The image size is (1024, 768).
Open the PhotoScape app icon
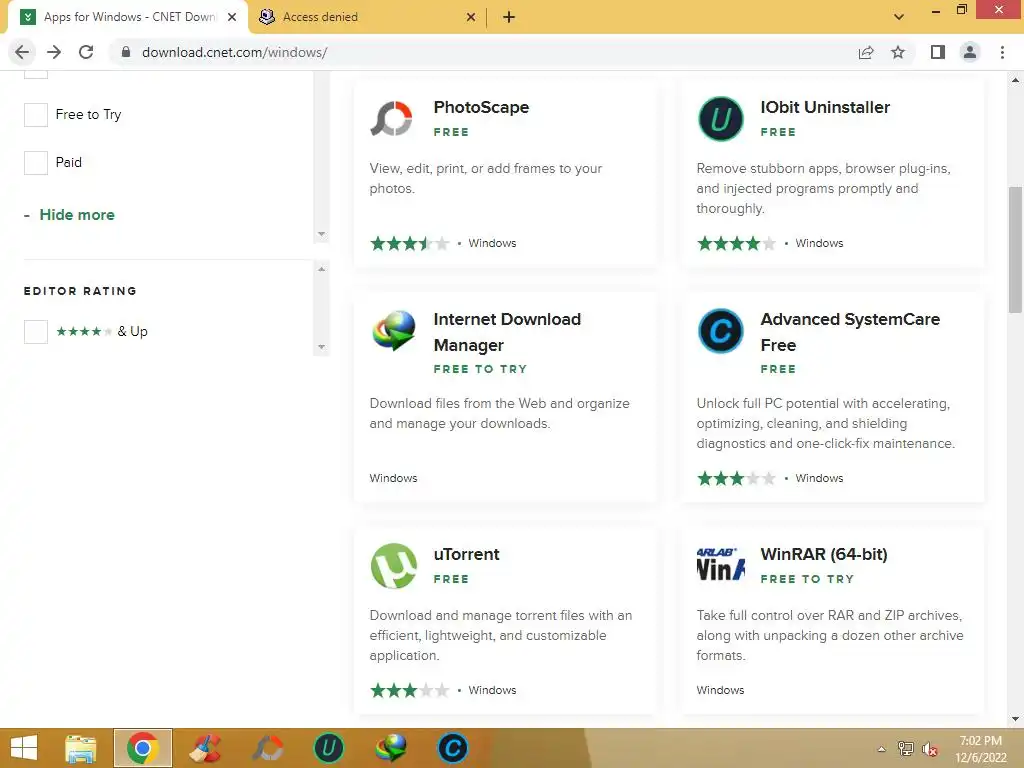point(392,119)
